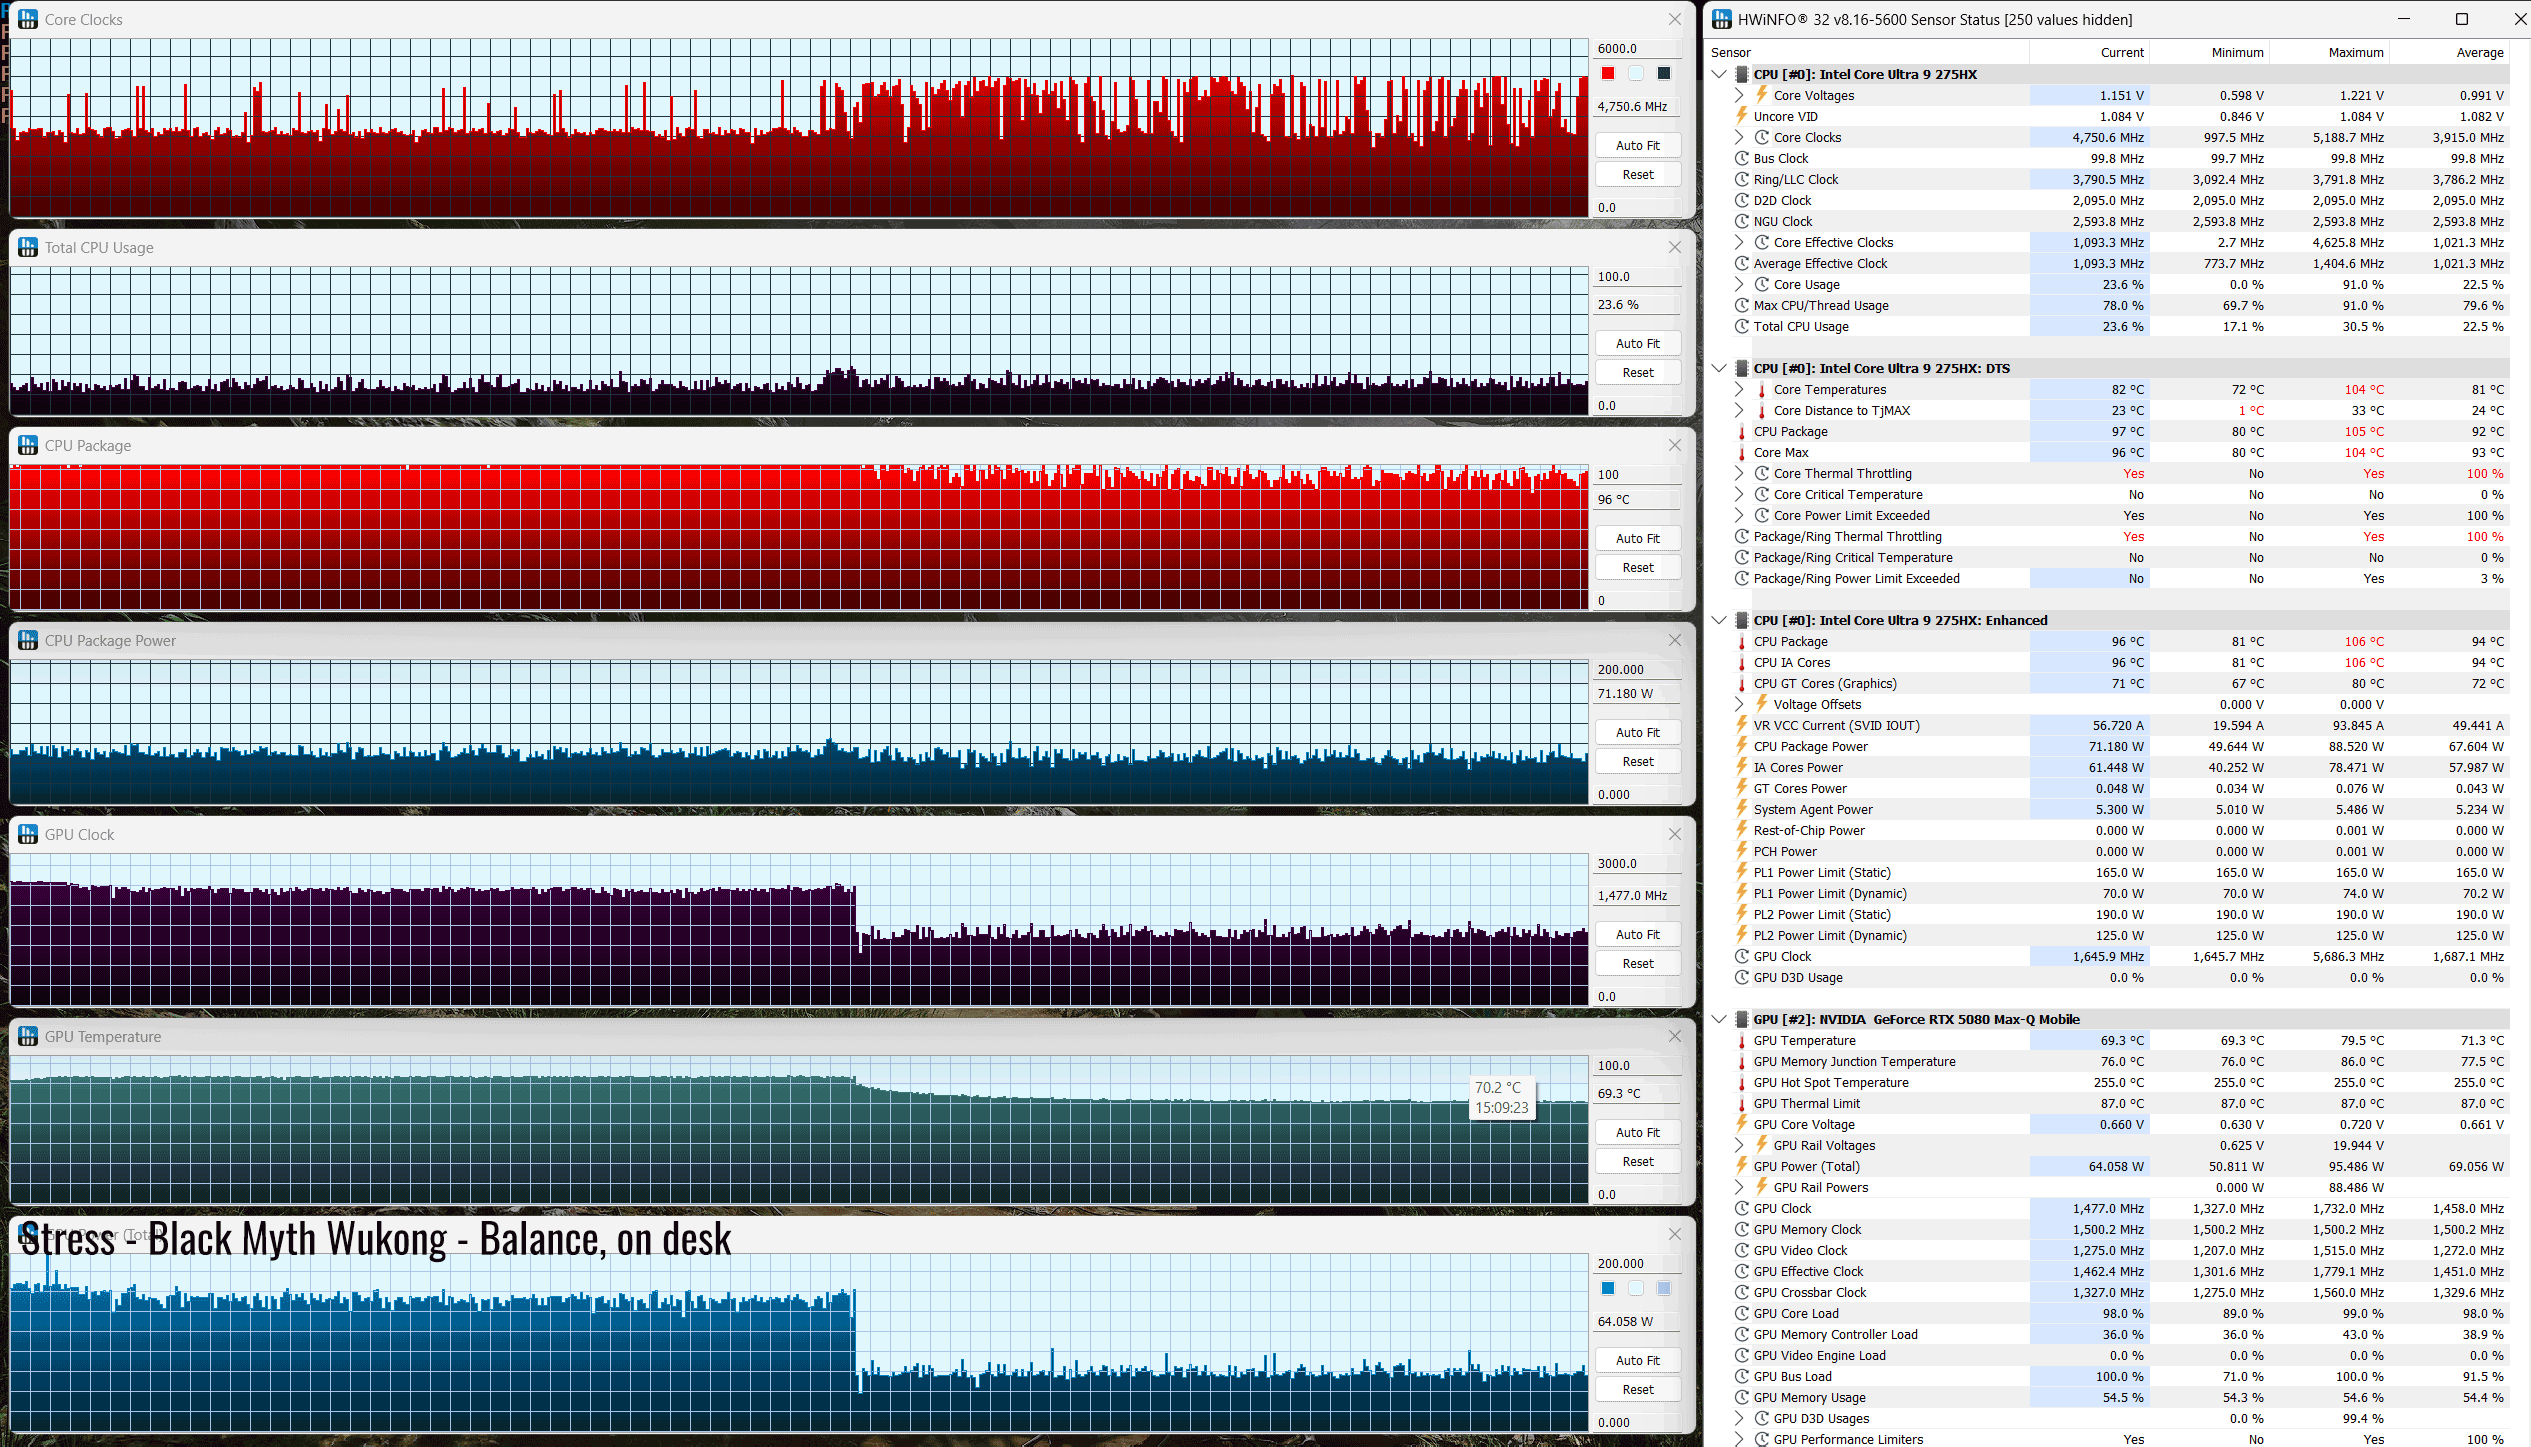Click the 0.0 minimum field of GPU Temperature graph

click(x=1637, y=1194)
